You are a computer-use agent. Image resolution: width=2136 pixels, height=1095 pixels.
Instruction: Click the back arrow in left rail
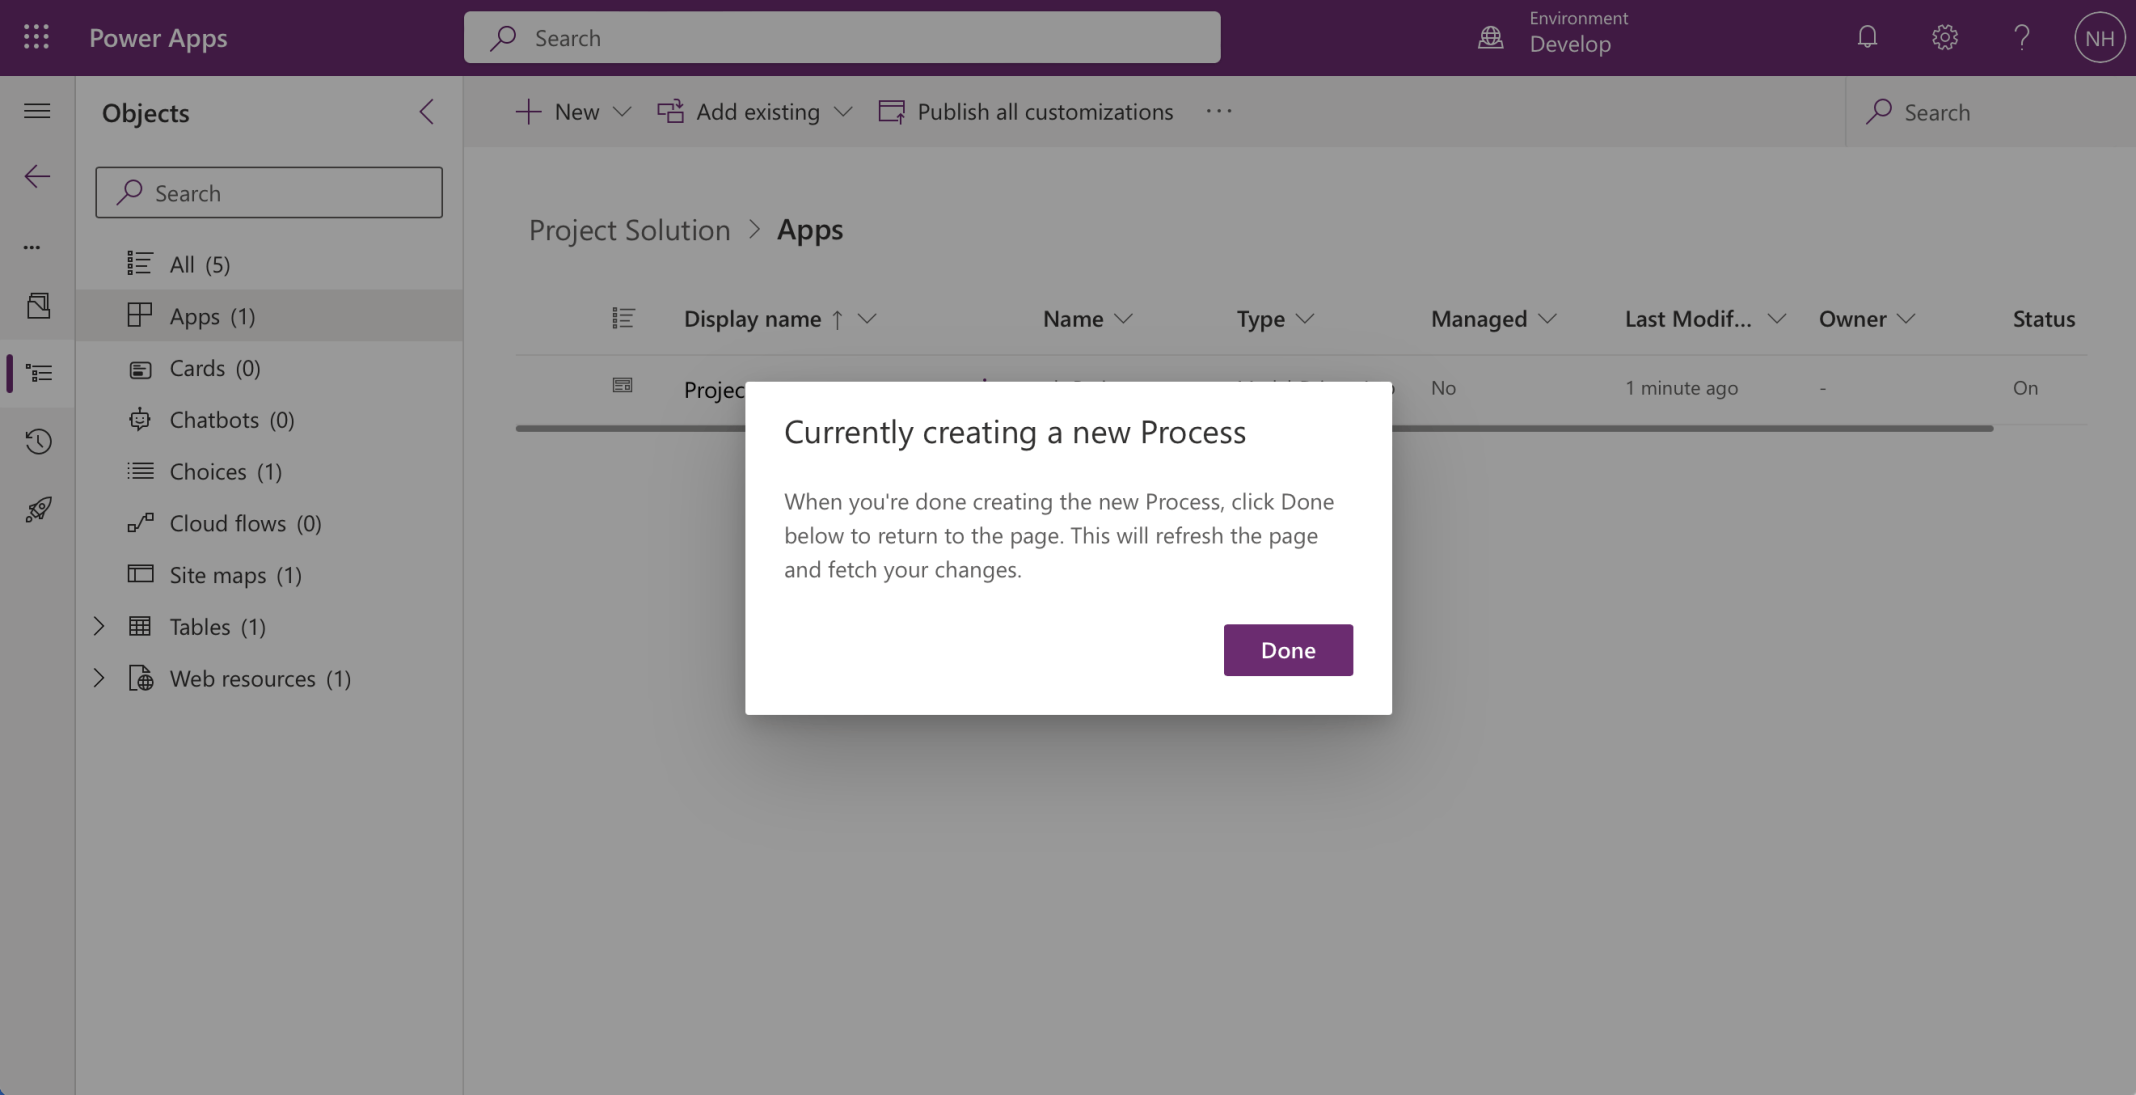click(37, 177)
